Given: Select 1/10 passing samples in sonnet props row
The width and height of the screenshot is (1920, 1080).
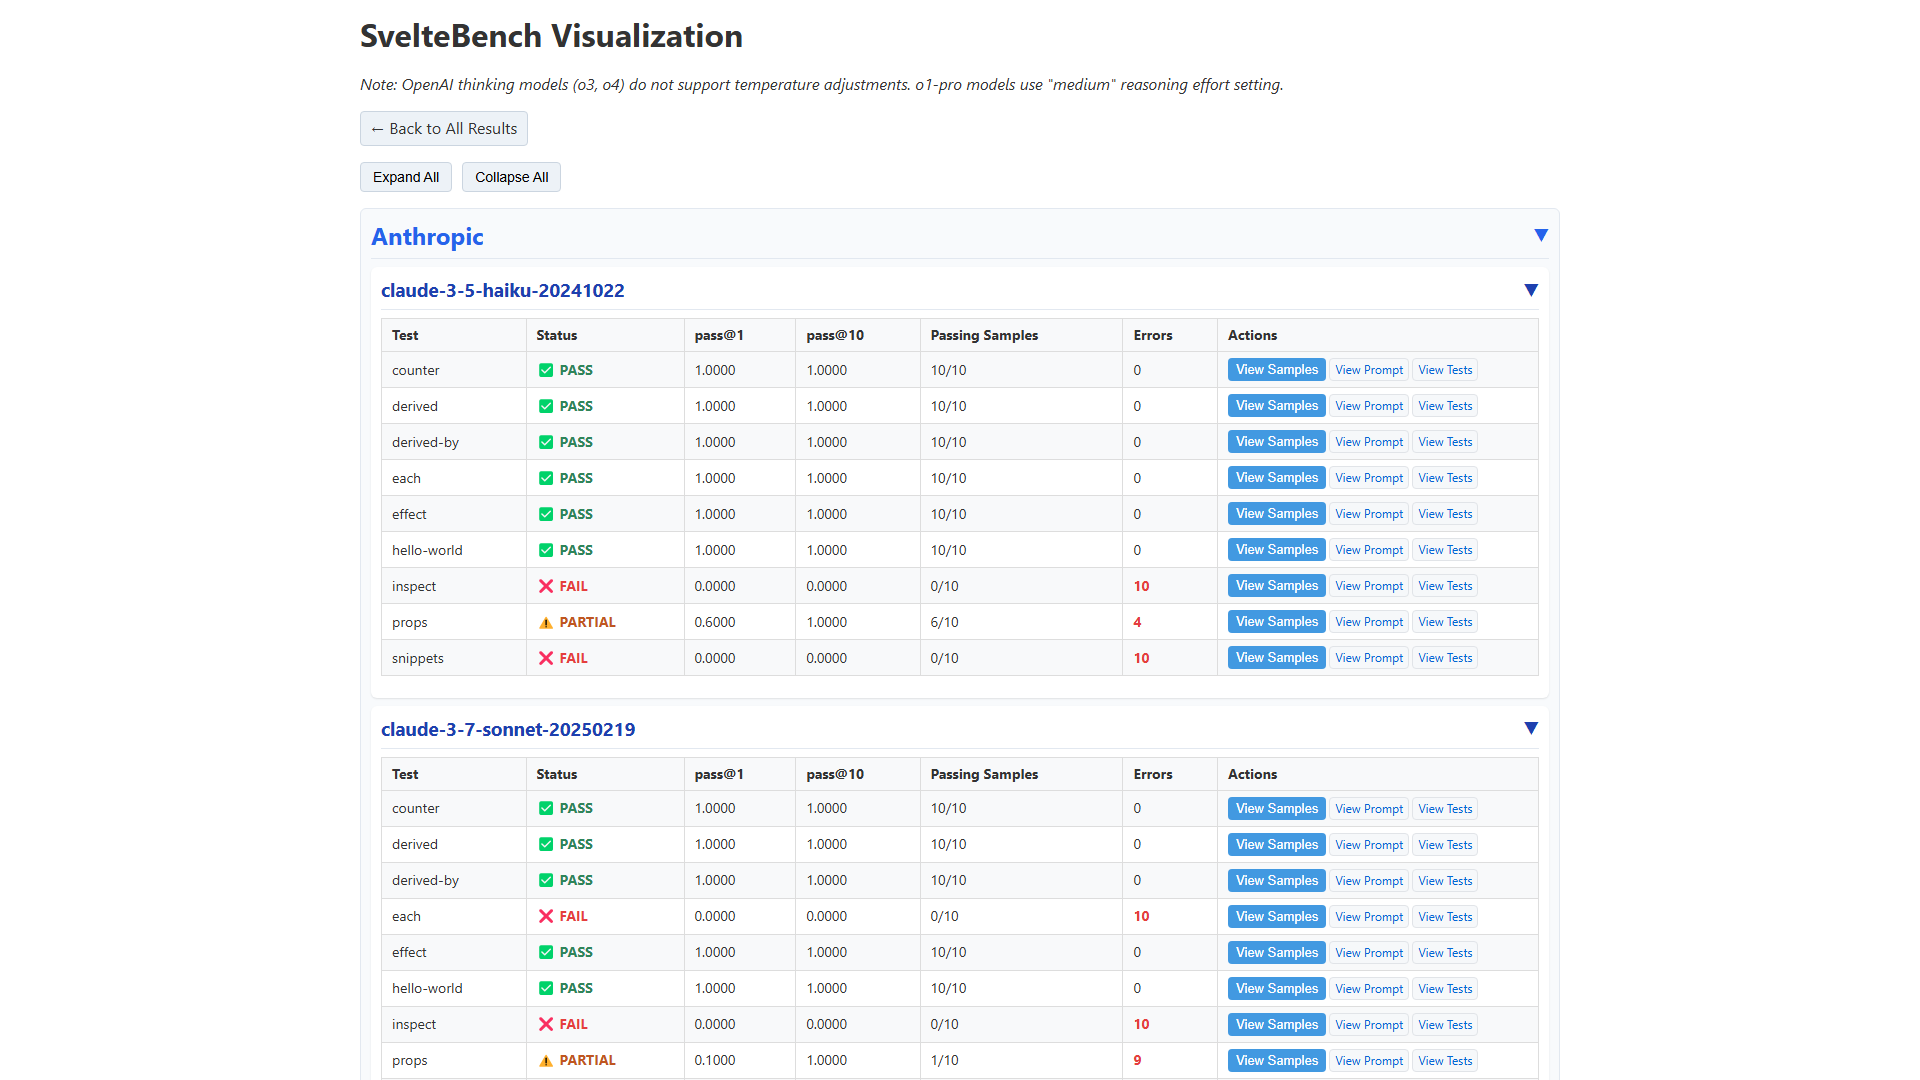Looking at the screenshot, I should 944,1060.
